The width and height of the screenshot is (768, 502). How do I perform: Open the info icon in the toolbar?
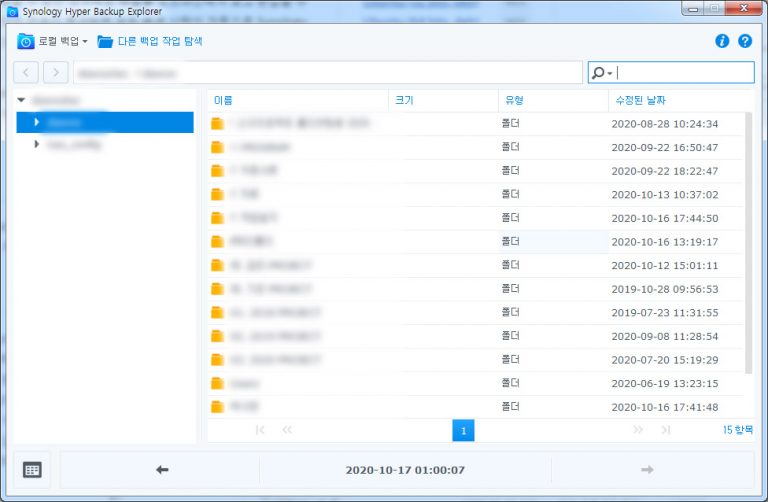[722, 41]
